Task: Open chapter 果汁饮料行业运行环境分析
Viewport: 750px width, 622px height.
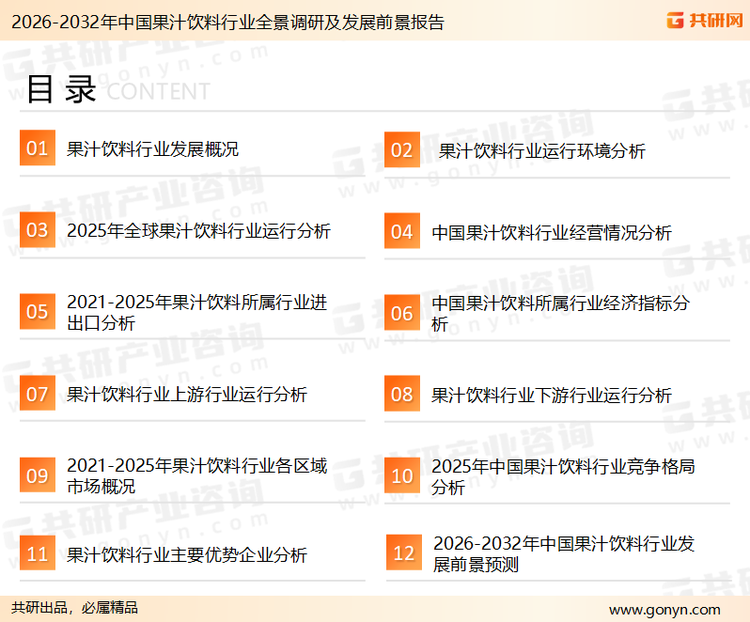Action: (x=542, y=151)
